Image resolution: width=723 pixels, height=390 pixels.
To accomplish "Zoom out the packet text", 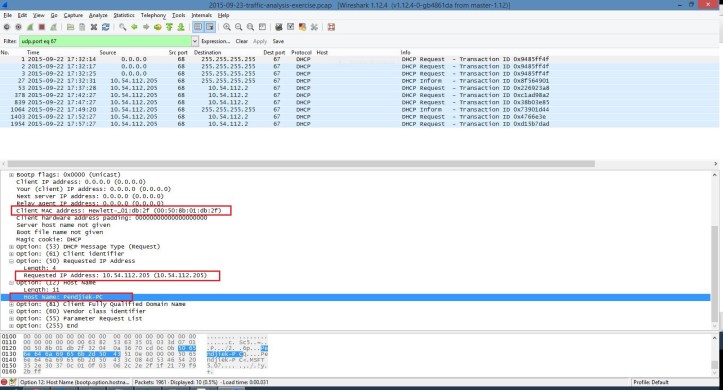I will pyautogui.click(x=238, y=27).
